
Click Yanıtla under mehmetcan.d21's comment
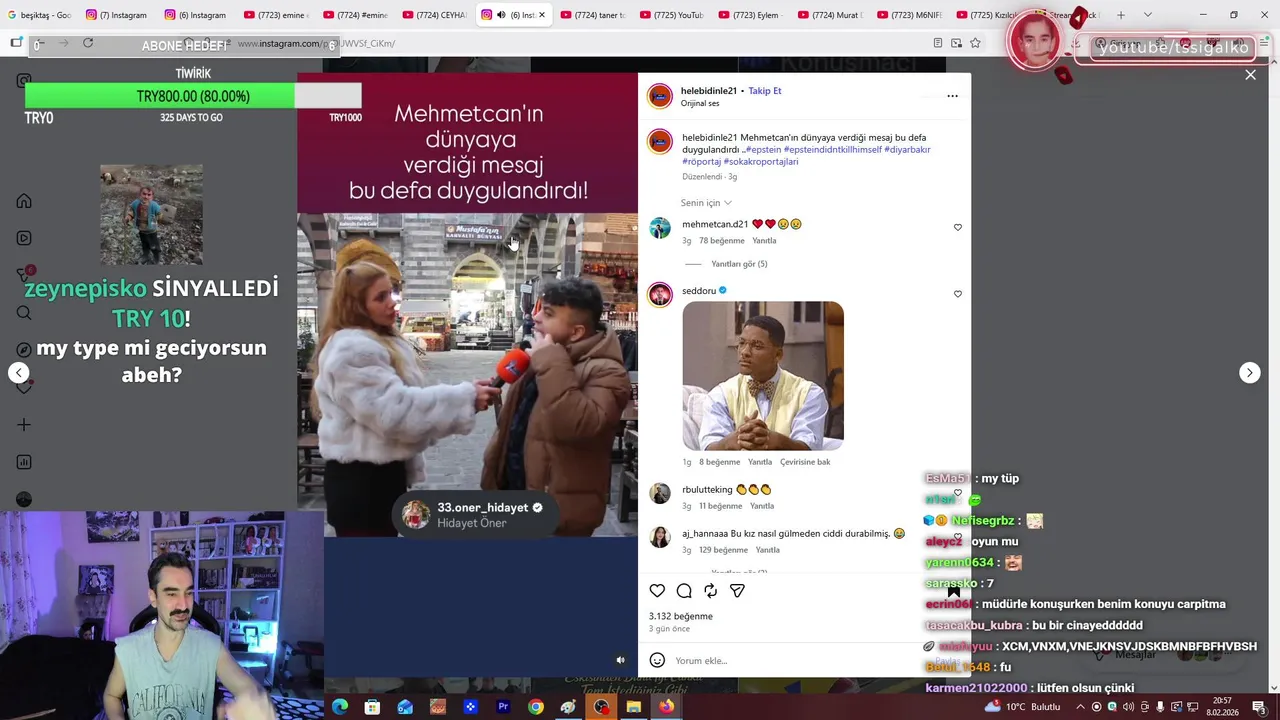pos(764,241)
